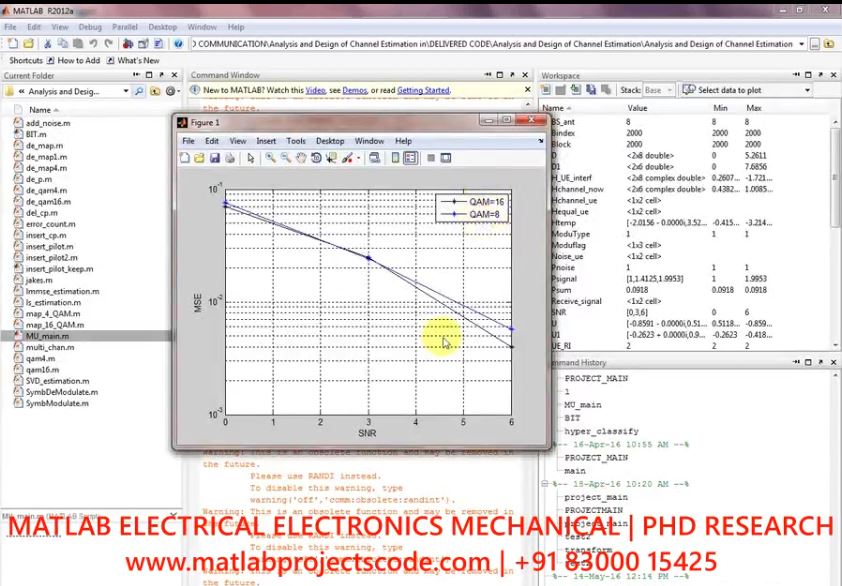Toggle the Insert Colorbar button in Figure toolbar

[x=396, y=158]
